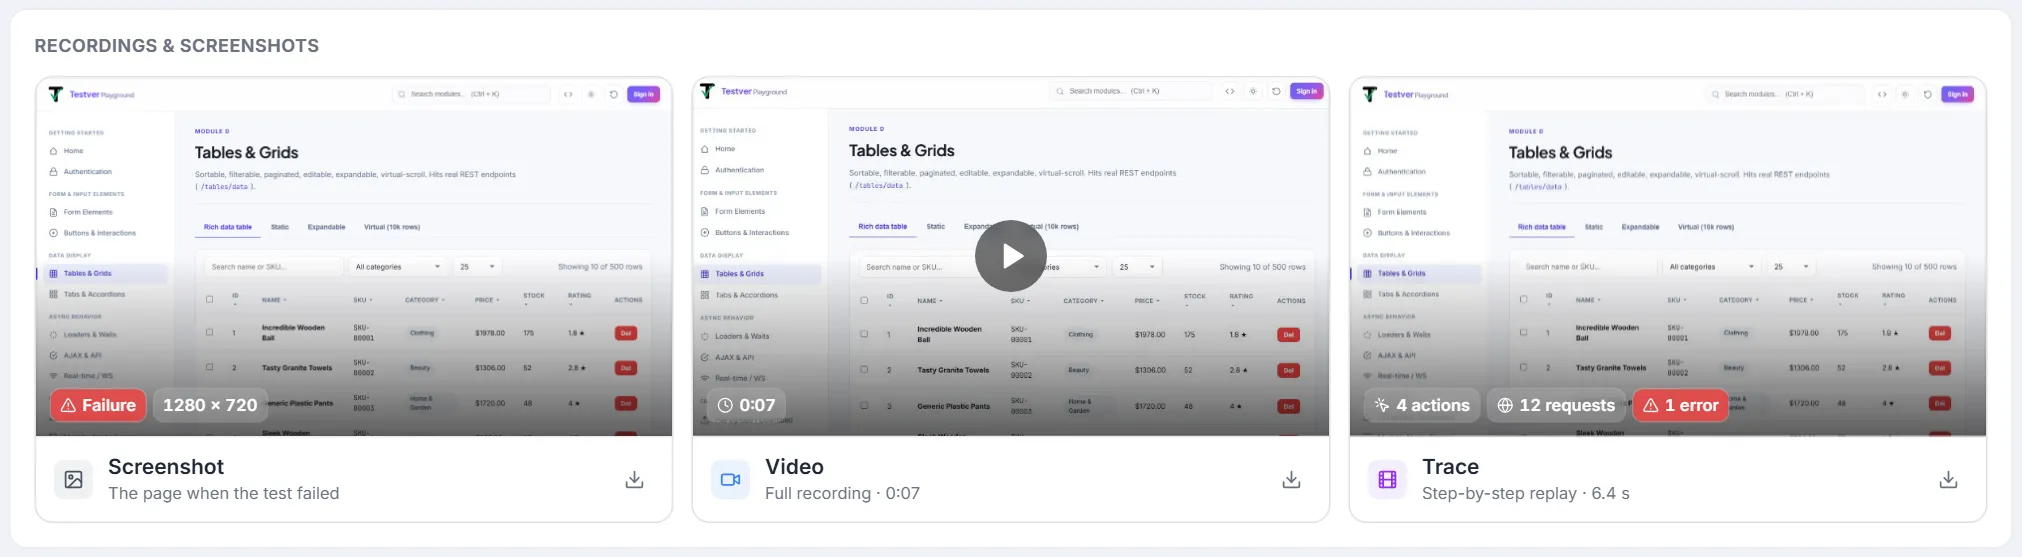Click the 4 actions badge
Image resolution: width=2022 pixels, height=557 pixels.
(1423, 405)
